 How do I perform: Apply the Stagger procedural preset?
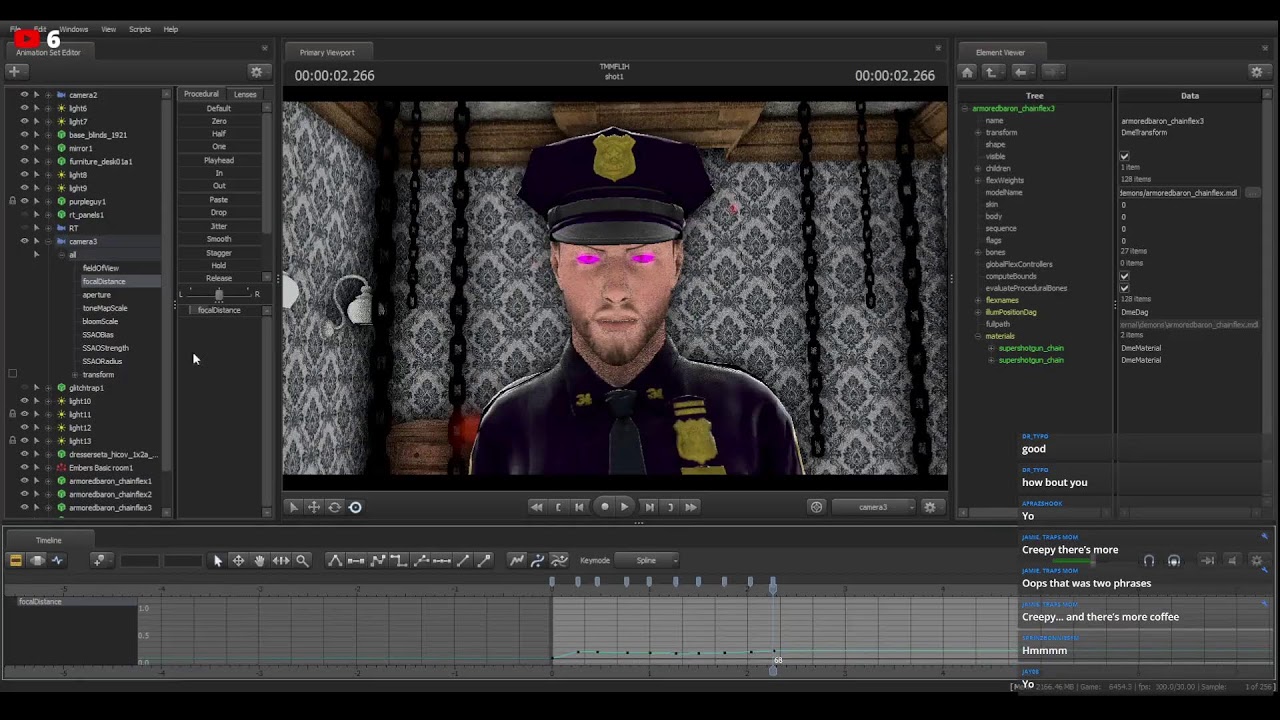(x=219, y=253)
